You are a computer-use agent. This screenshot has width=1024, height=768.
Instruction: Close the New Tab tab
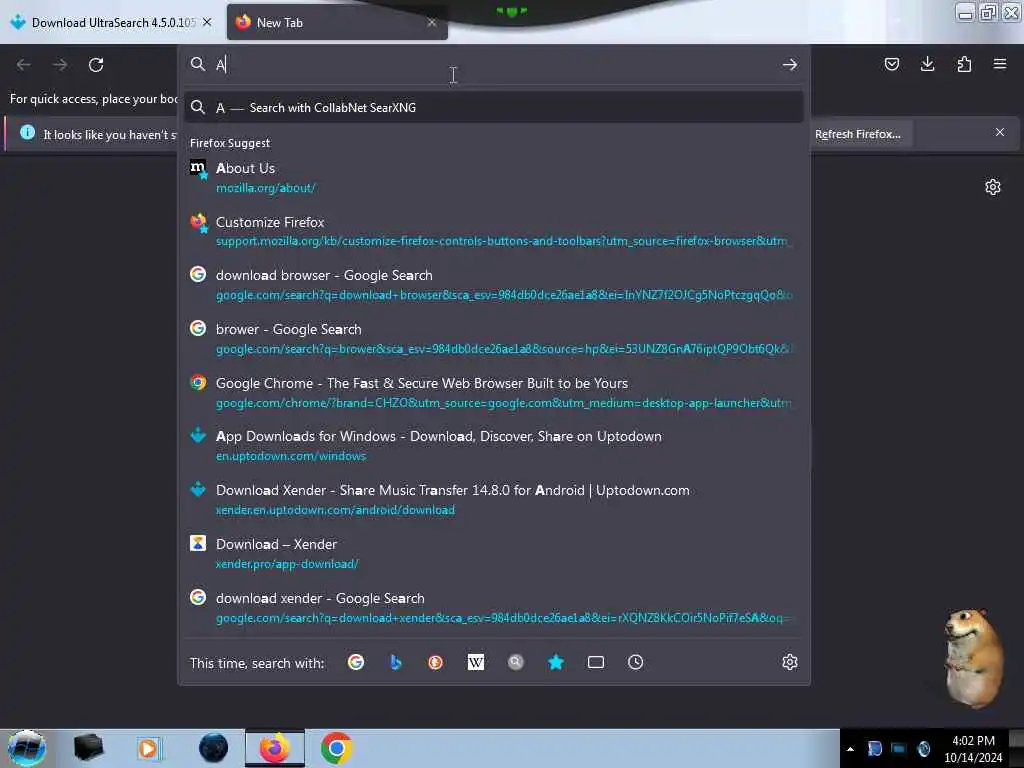432,22
